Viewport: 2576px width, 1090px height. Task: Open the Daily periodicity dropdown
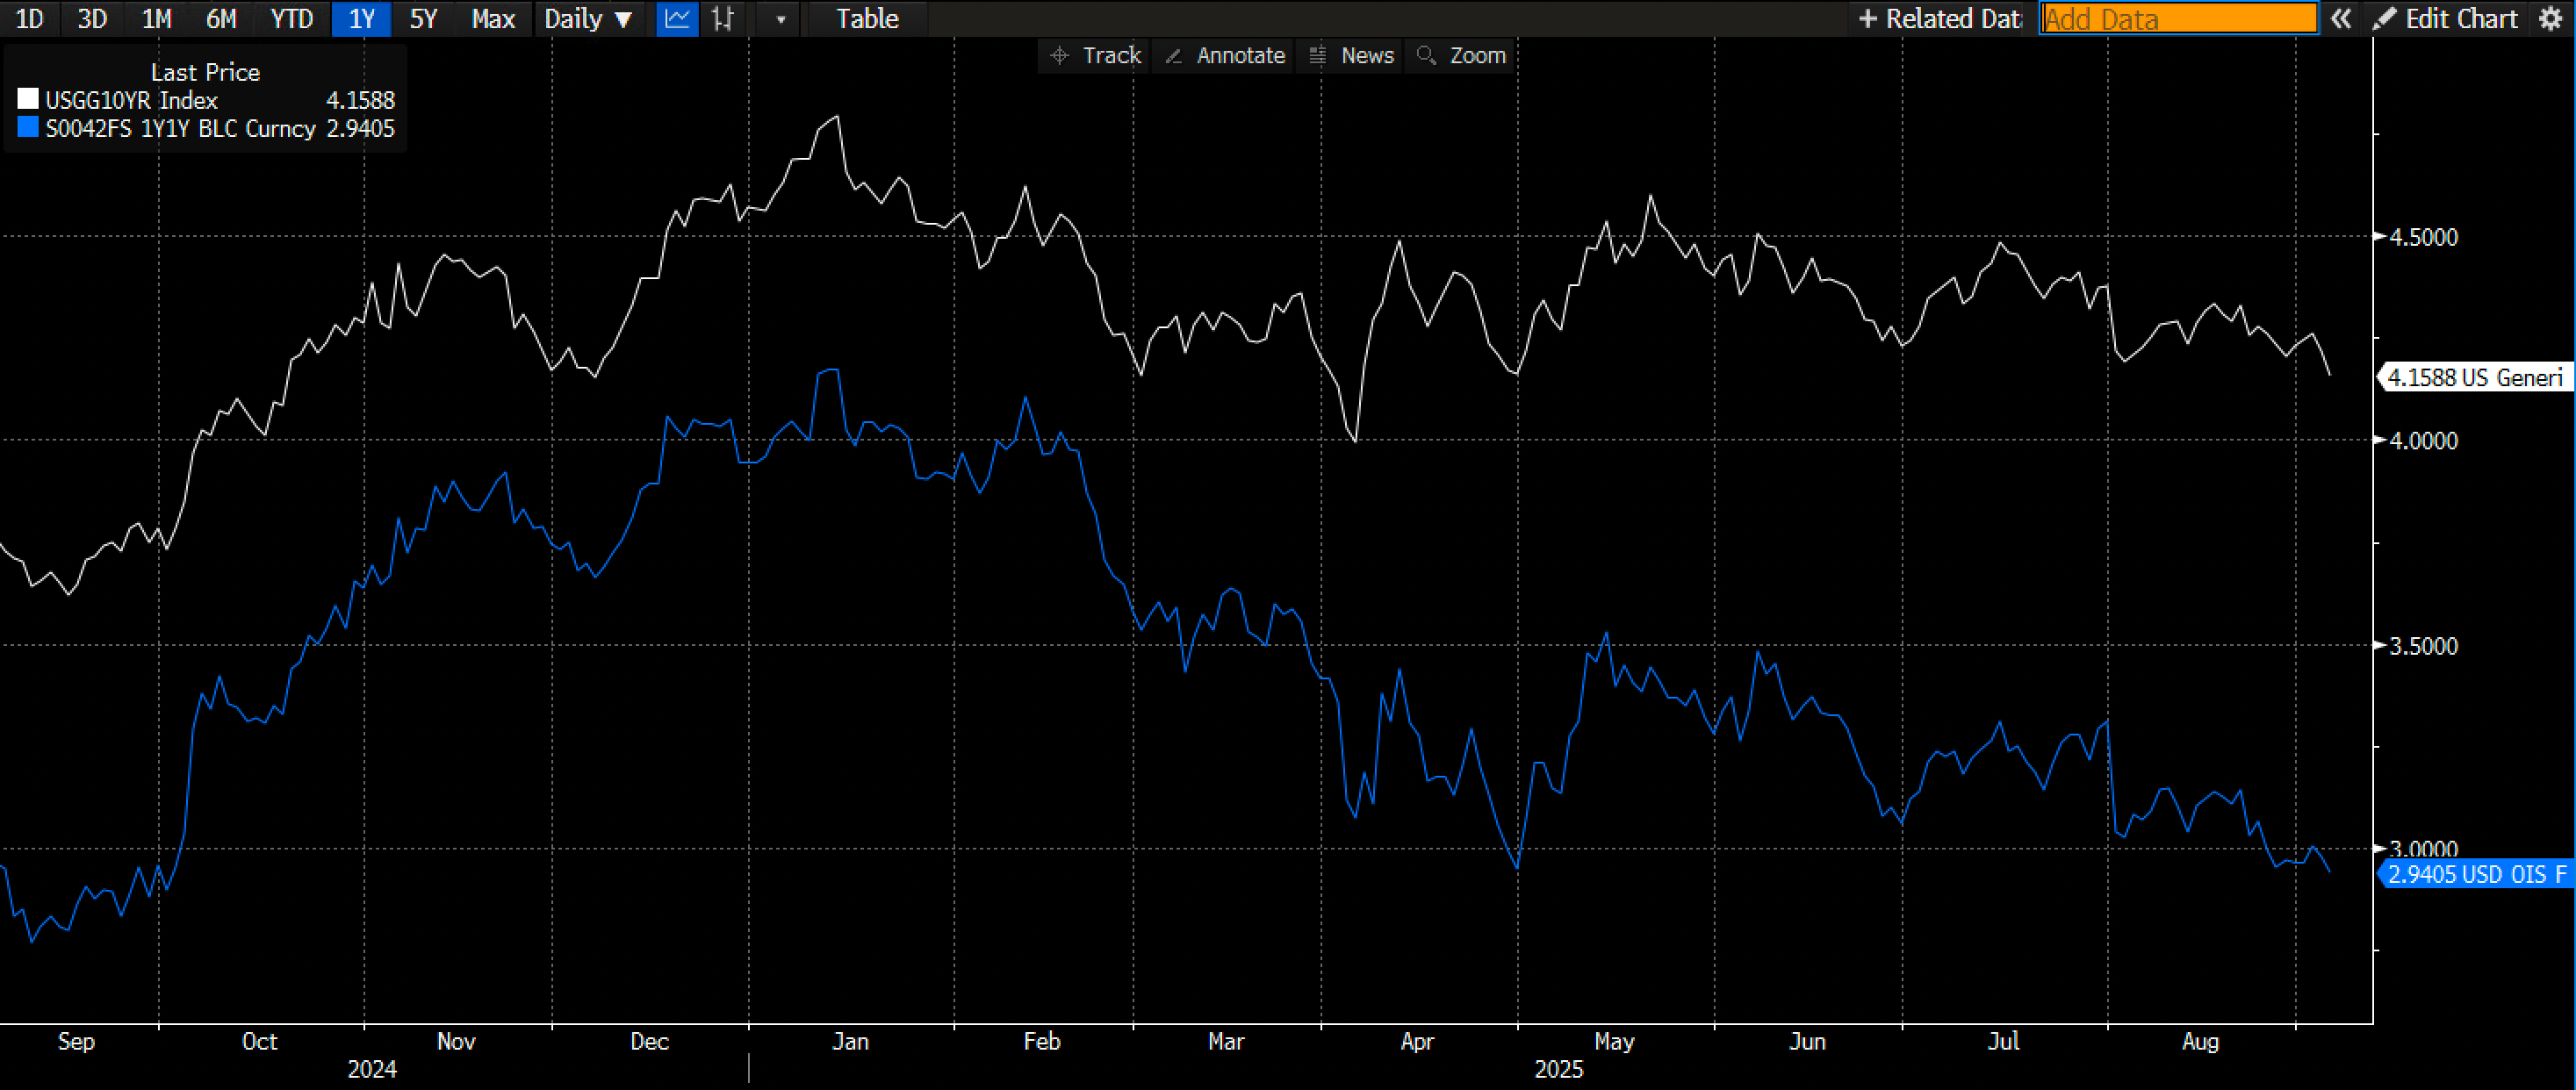pyautogui.click(x=588, y=19)
